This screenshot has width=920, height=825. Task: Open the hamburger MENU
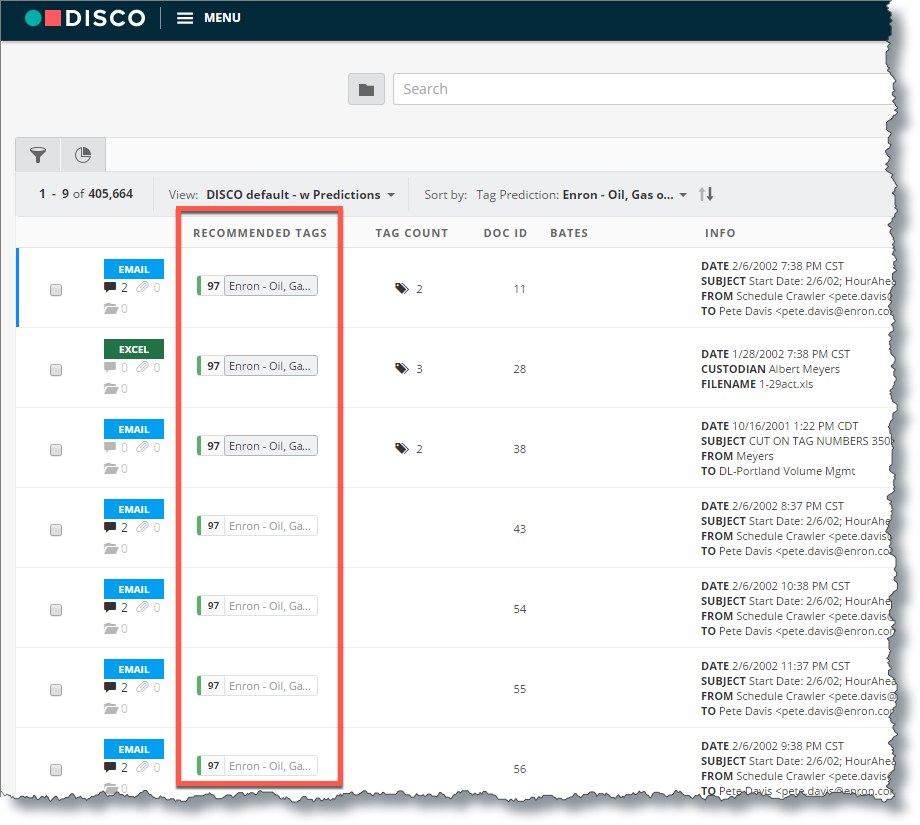(x=209, y=18)
